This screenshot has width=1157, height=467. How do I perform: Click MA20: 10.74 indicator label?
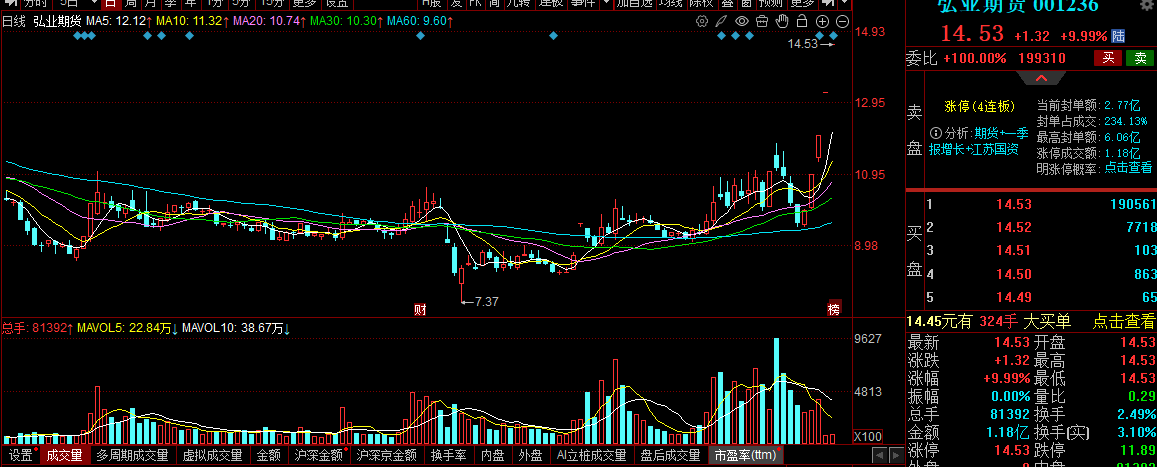click(x=270, y=21)
